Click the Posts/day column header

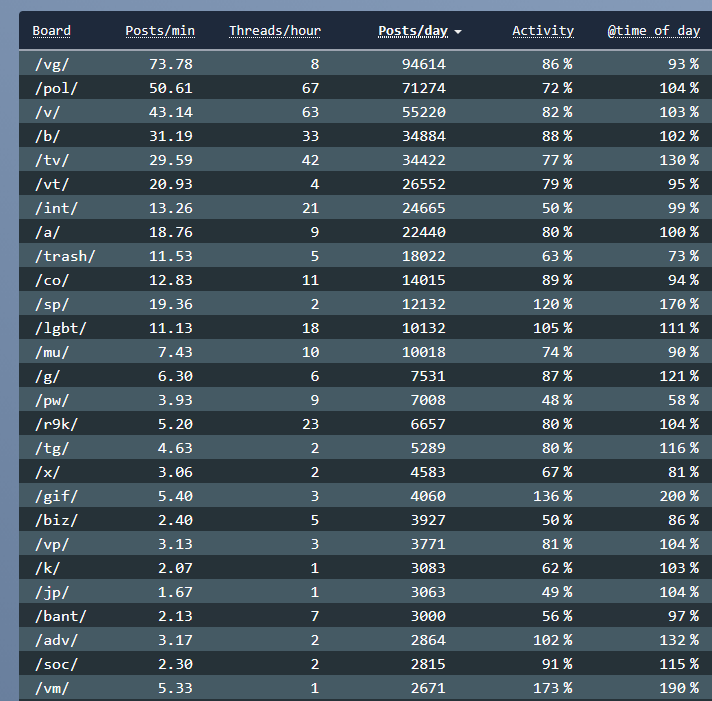(413, 31)
